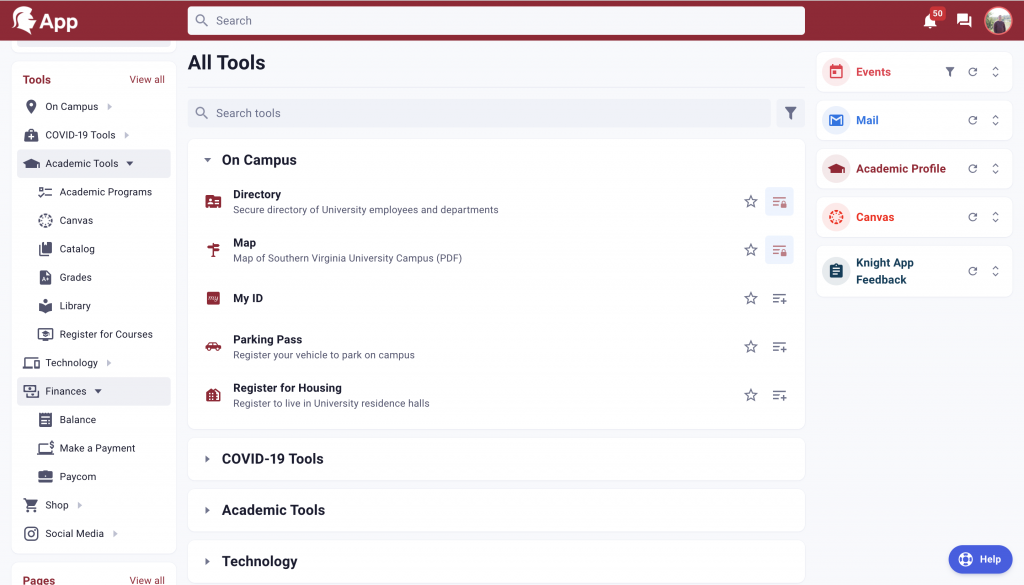Open Academic Programs sidebar item

tap(95, 192)
